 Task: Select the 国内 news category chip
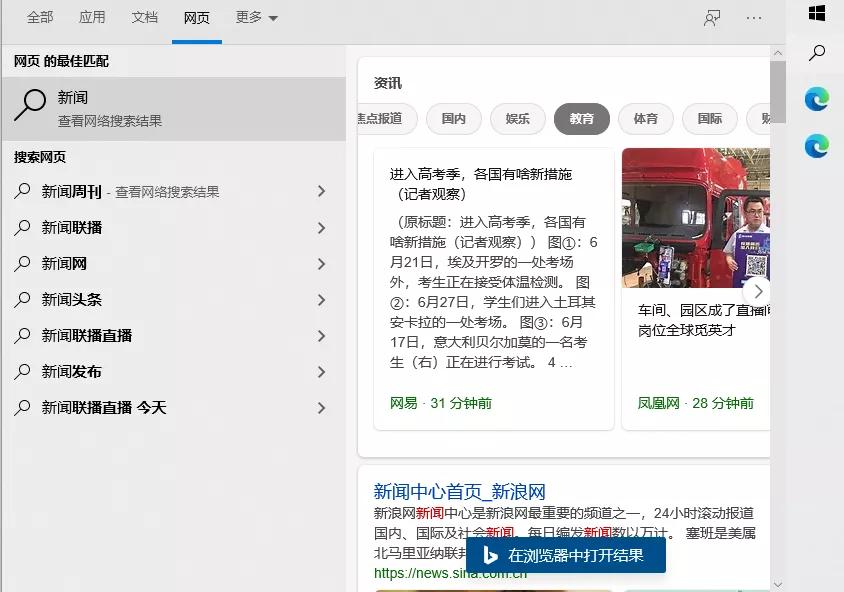coord(454,118)
